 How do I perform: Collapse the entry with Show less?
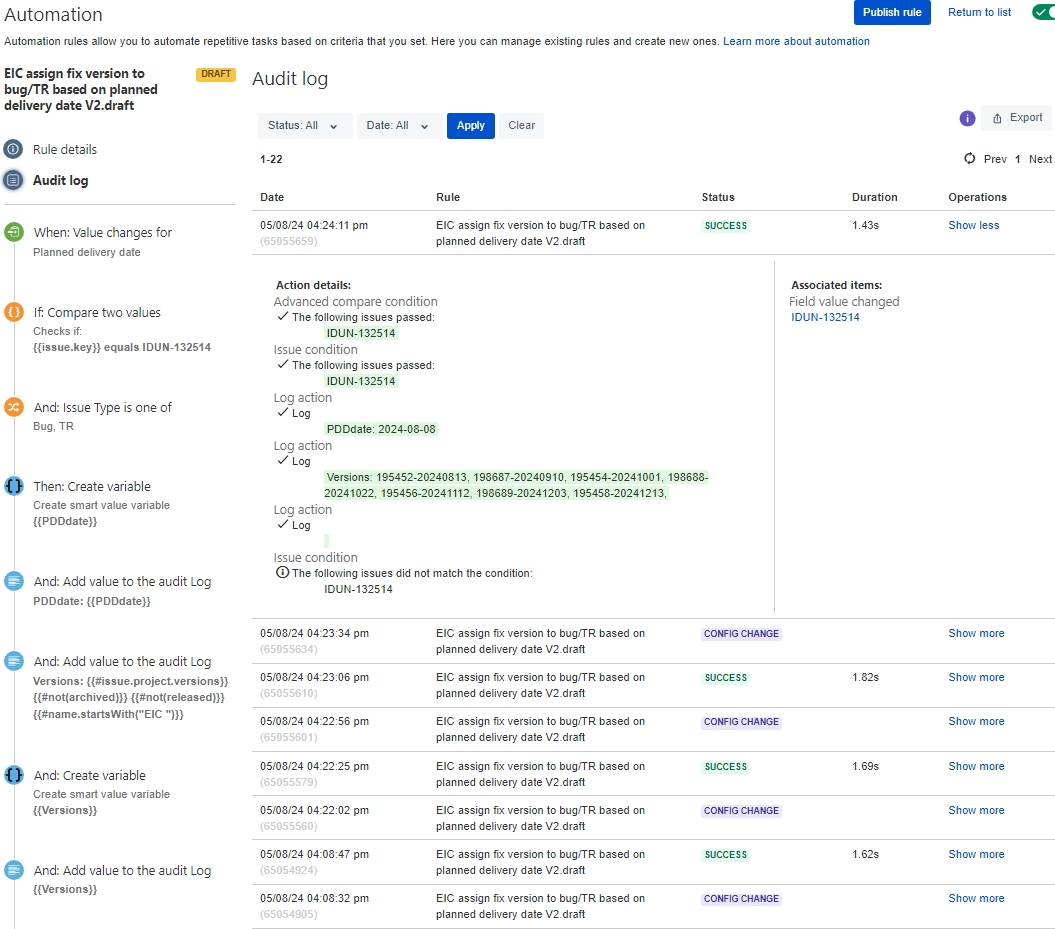(974, 225)
